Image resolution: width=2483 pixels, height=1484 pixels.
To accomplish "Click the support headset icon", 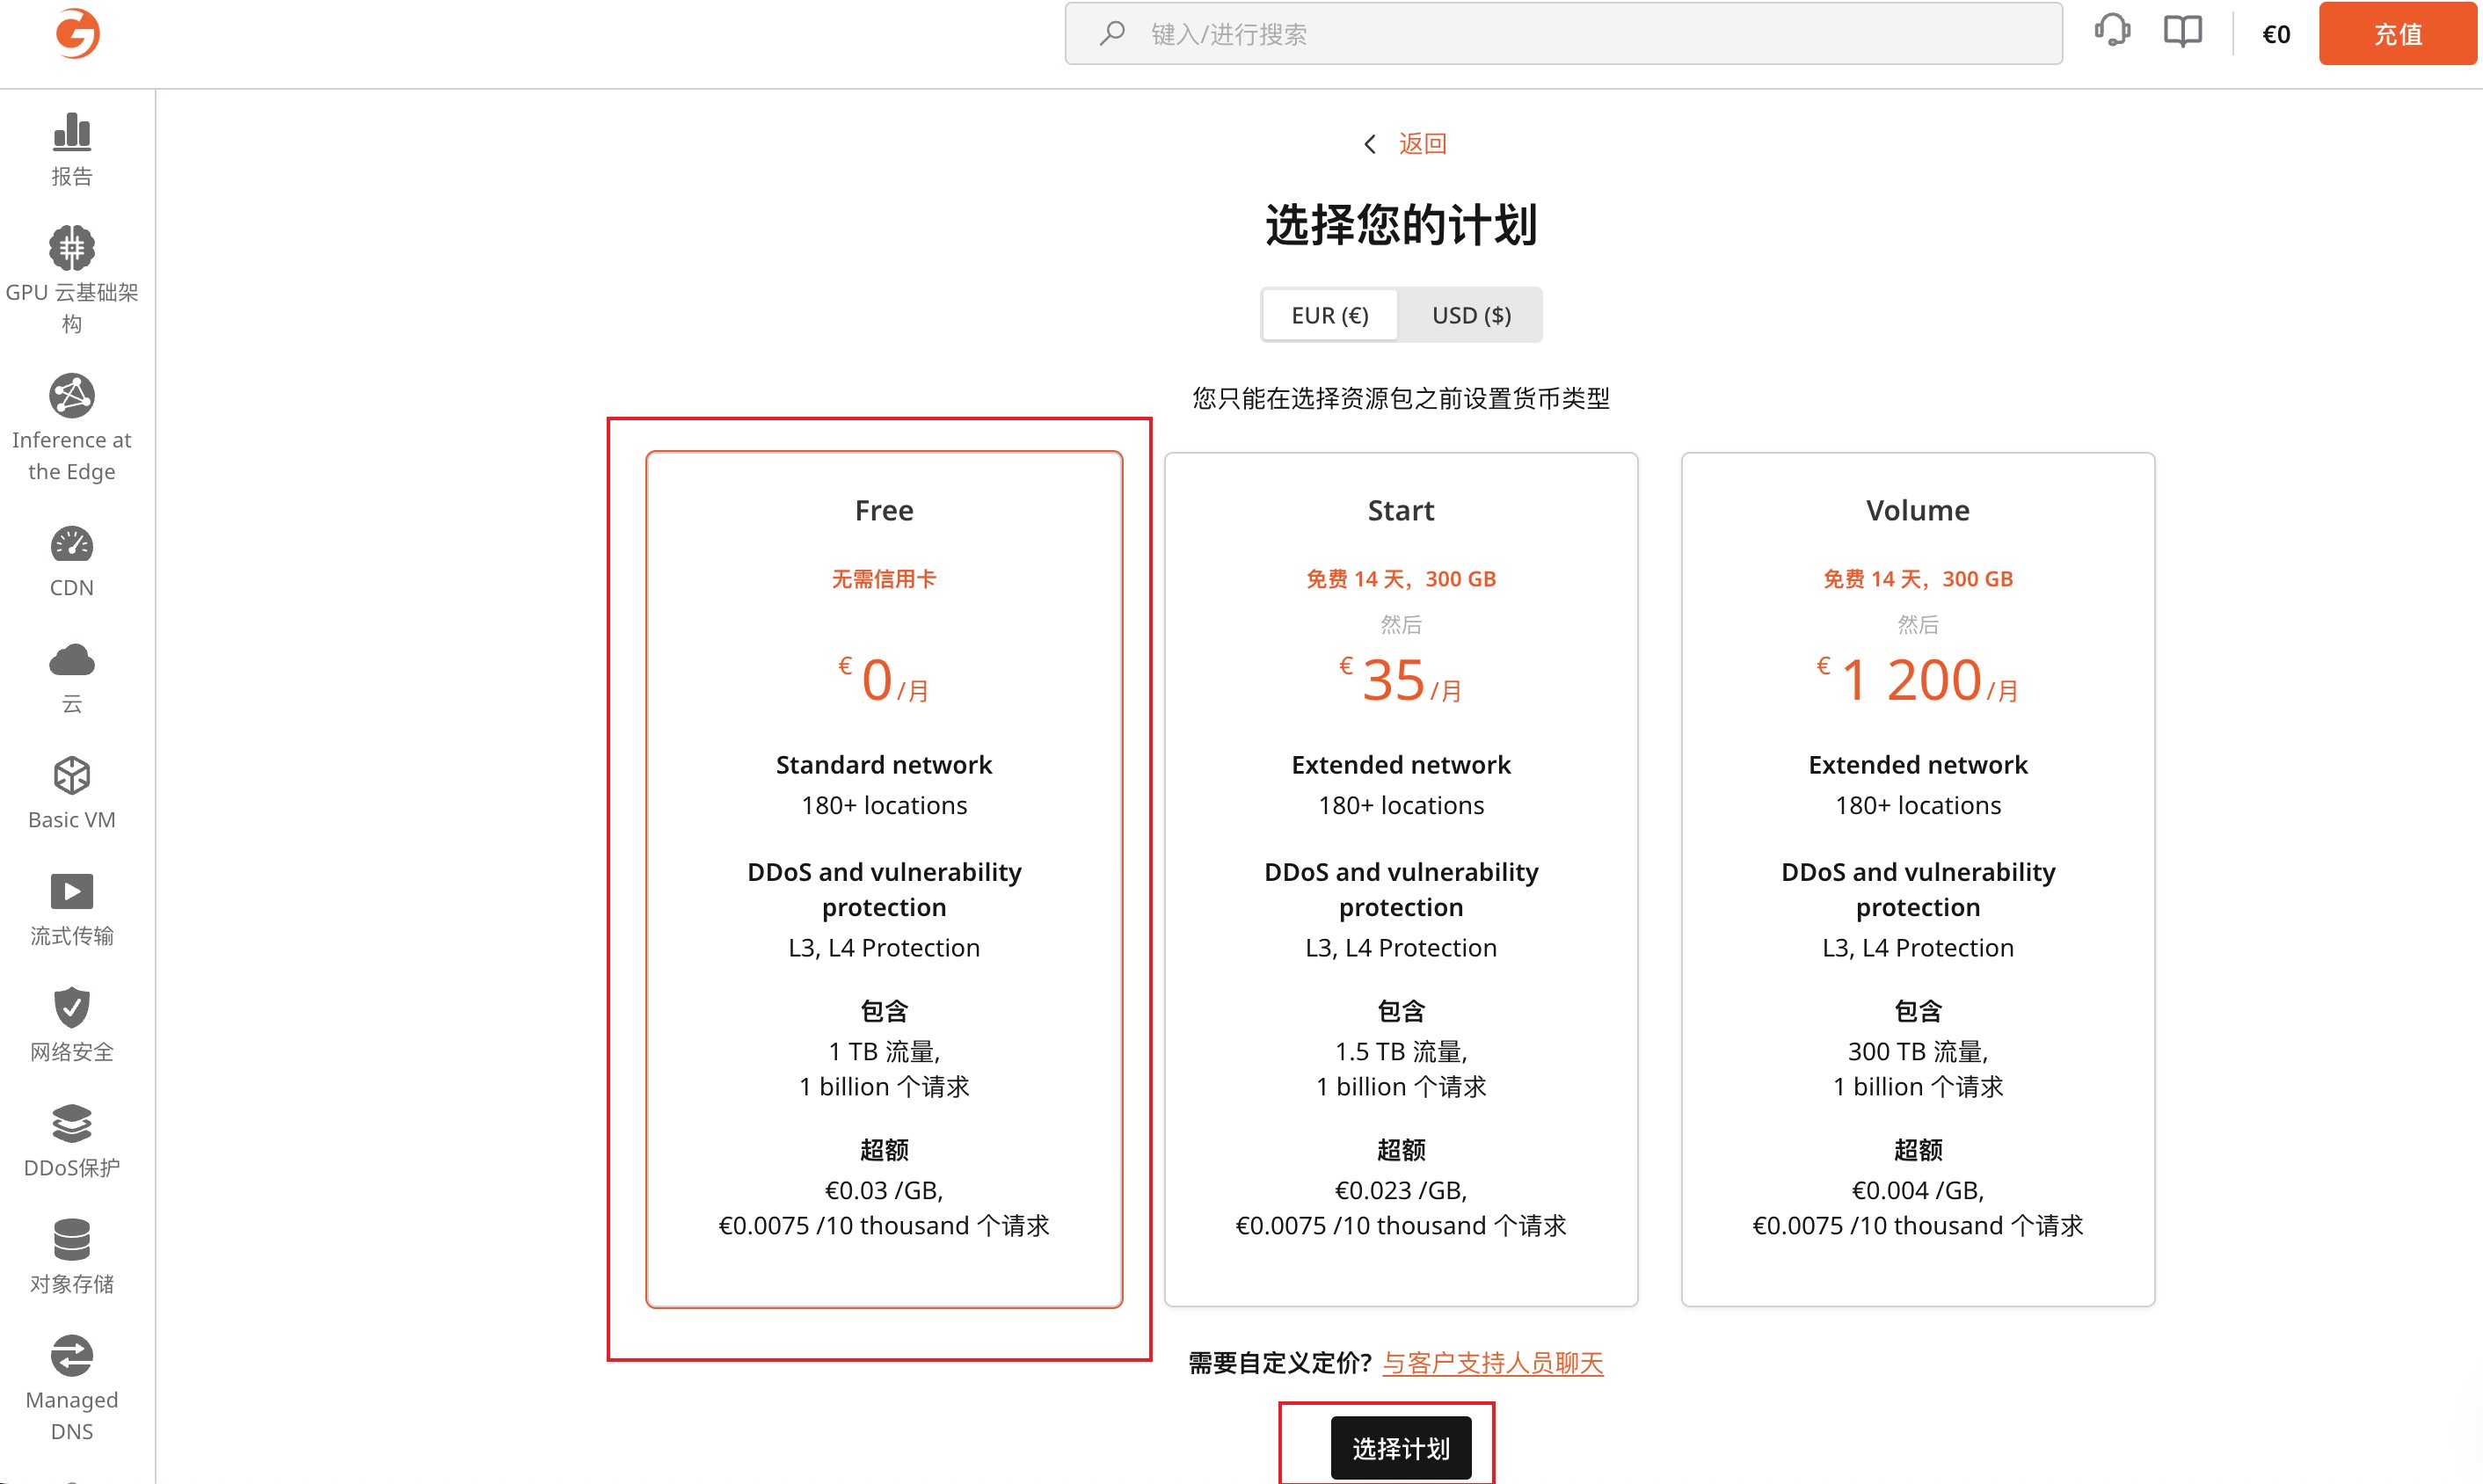I will (2112, 32).
